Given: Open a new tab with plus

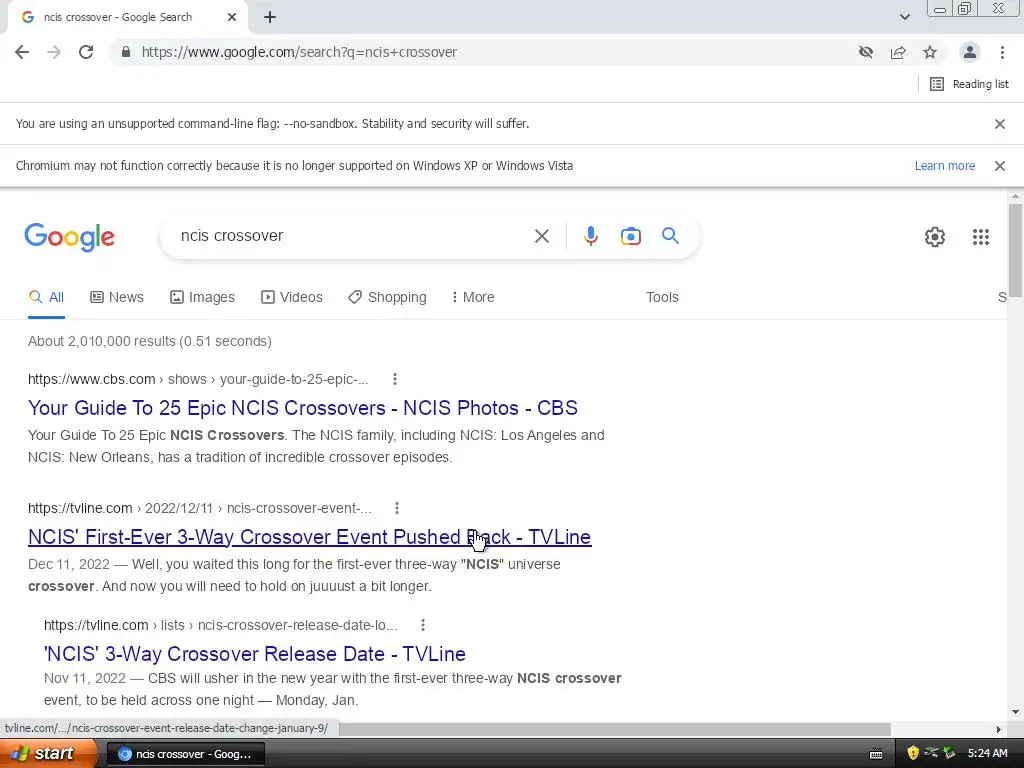Looking at the screenshot, I should click(x=270, y=18).
